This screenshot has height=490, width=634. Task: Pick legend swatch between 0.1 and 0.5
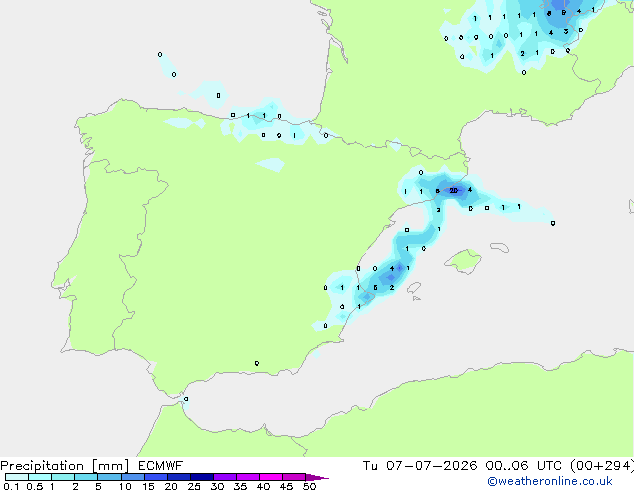(17, 477)
